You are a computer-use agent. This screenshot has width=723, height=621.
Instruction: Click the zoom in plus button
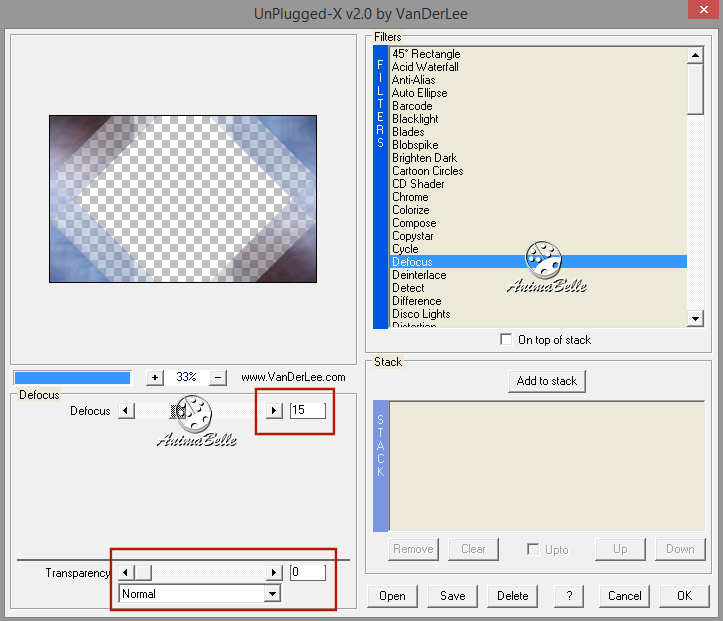(155, 378)
